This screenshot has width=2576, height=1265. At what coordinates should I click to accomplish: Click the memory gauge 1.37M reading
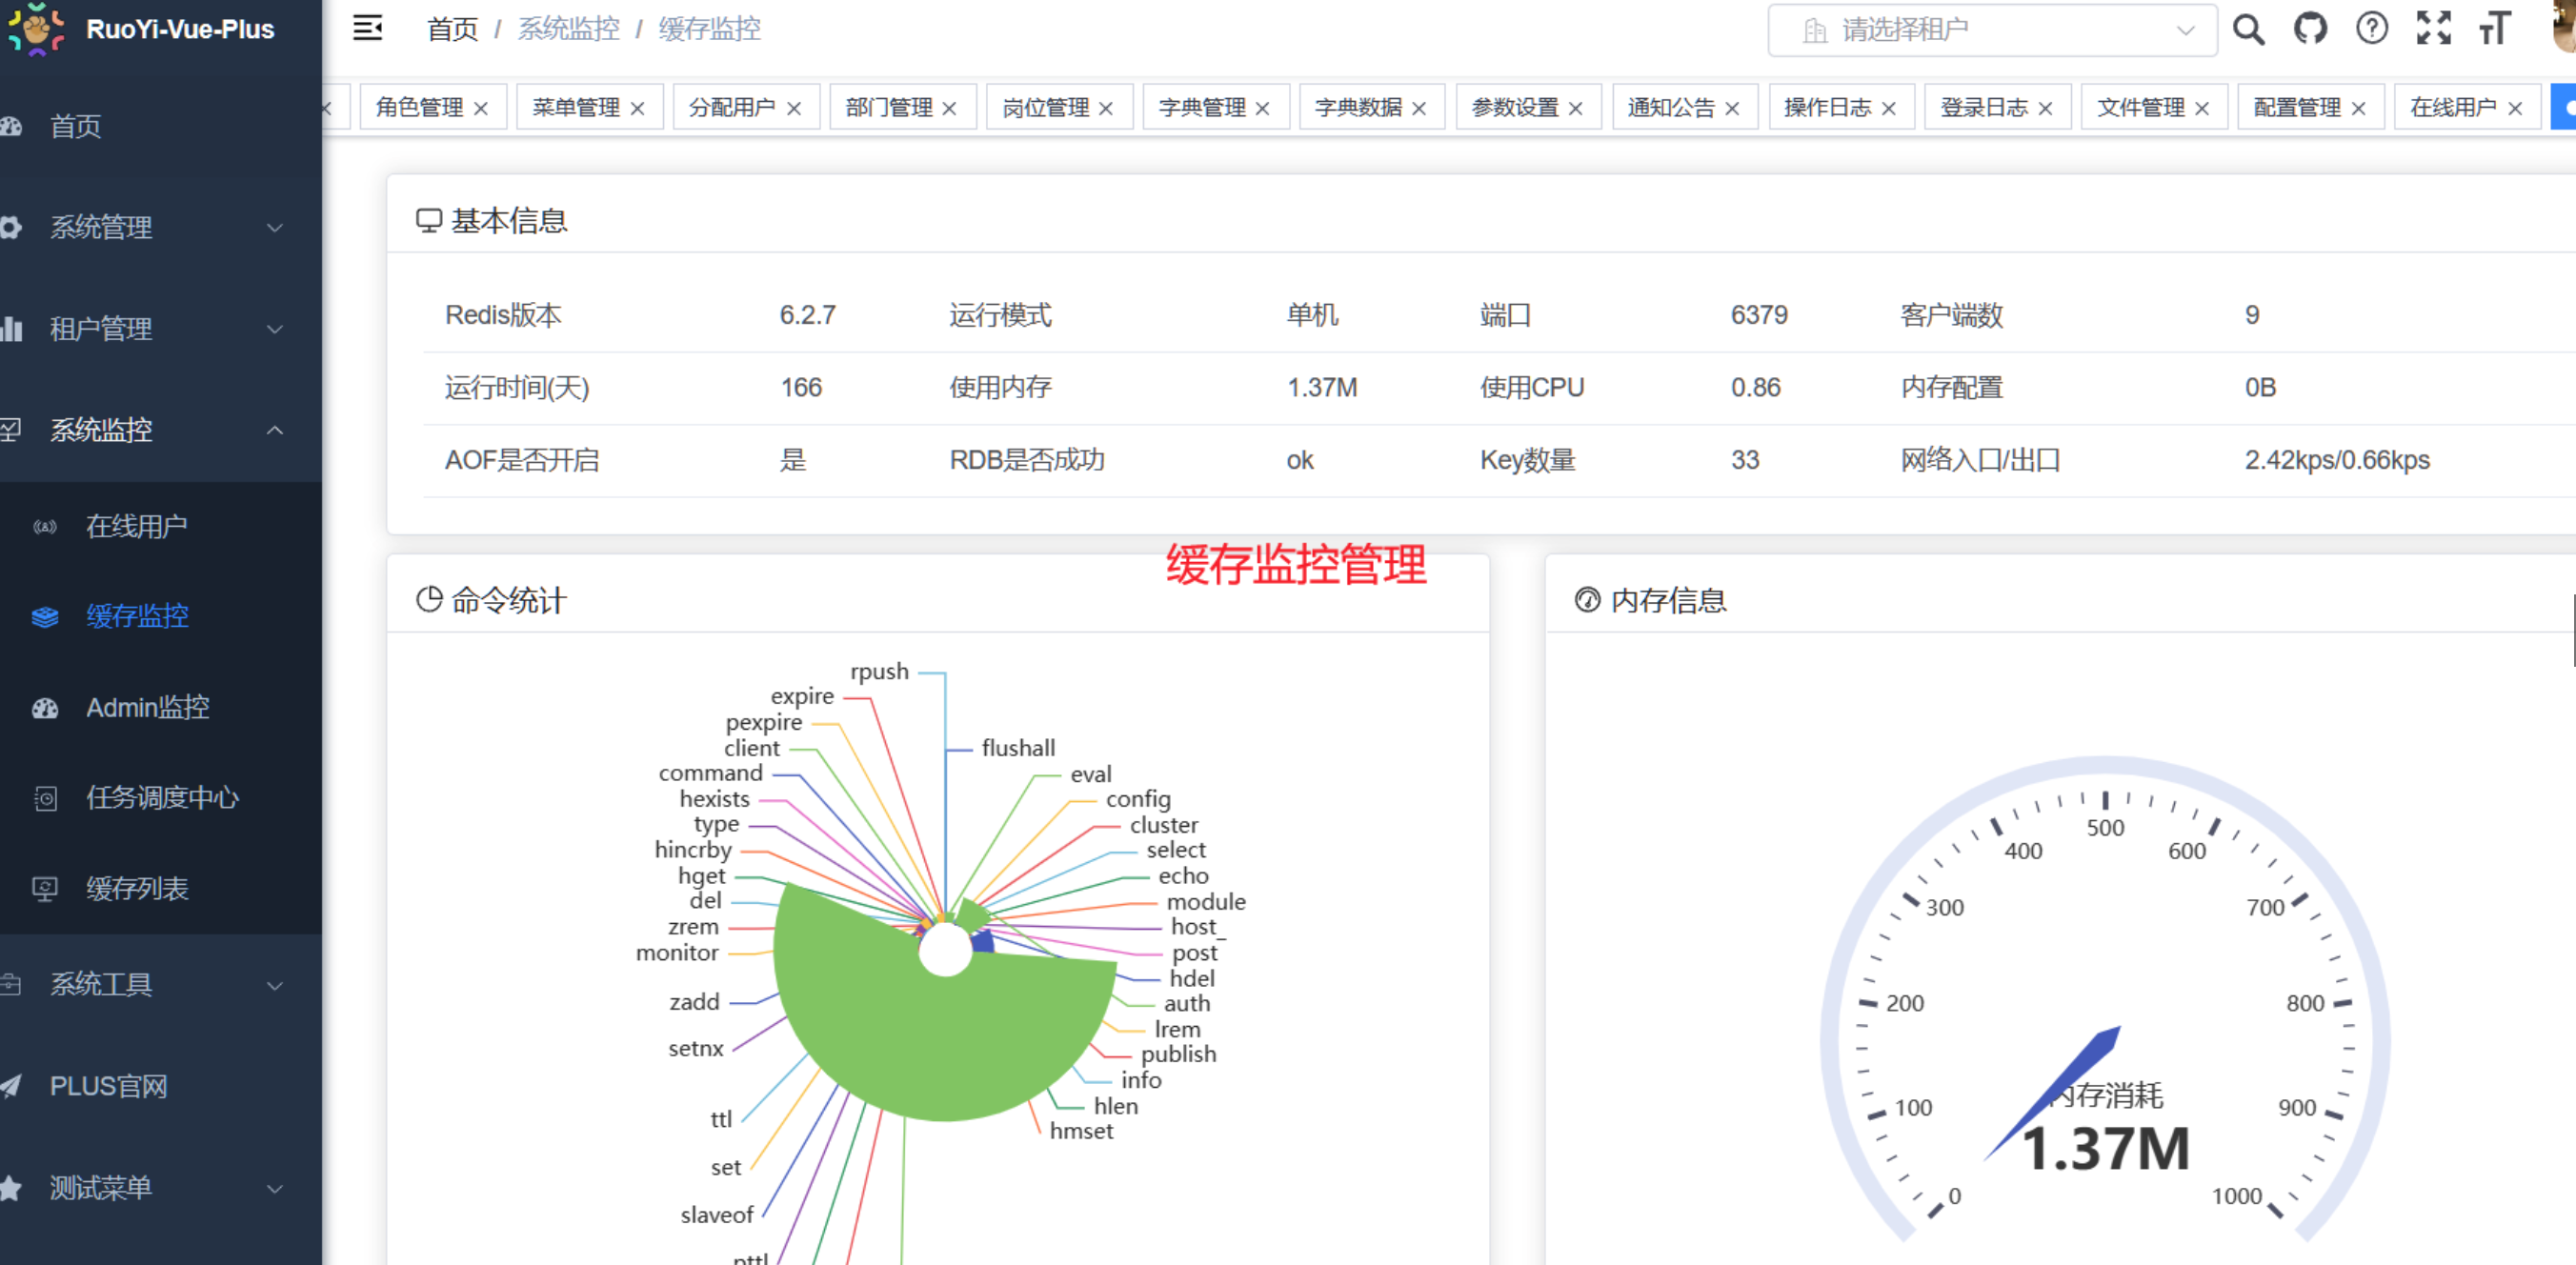tap(2106, 1148)
